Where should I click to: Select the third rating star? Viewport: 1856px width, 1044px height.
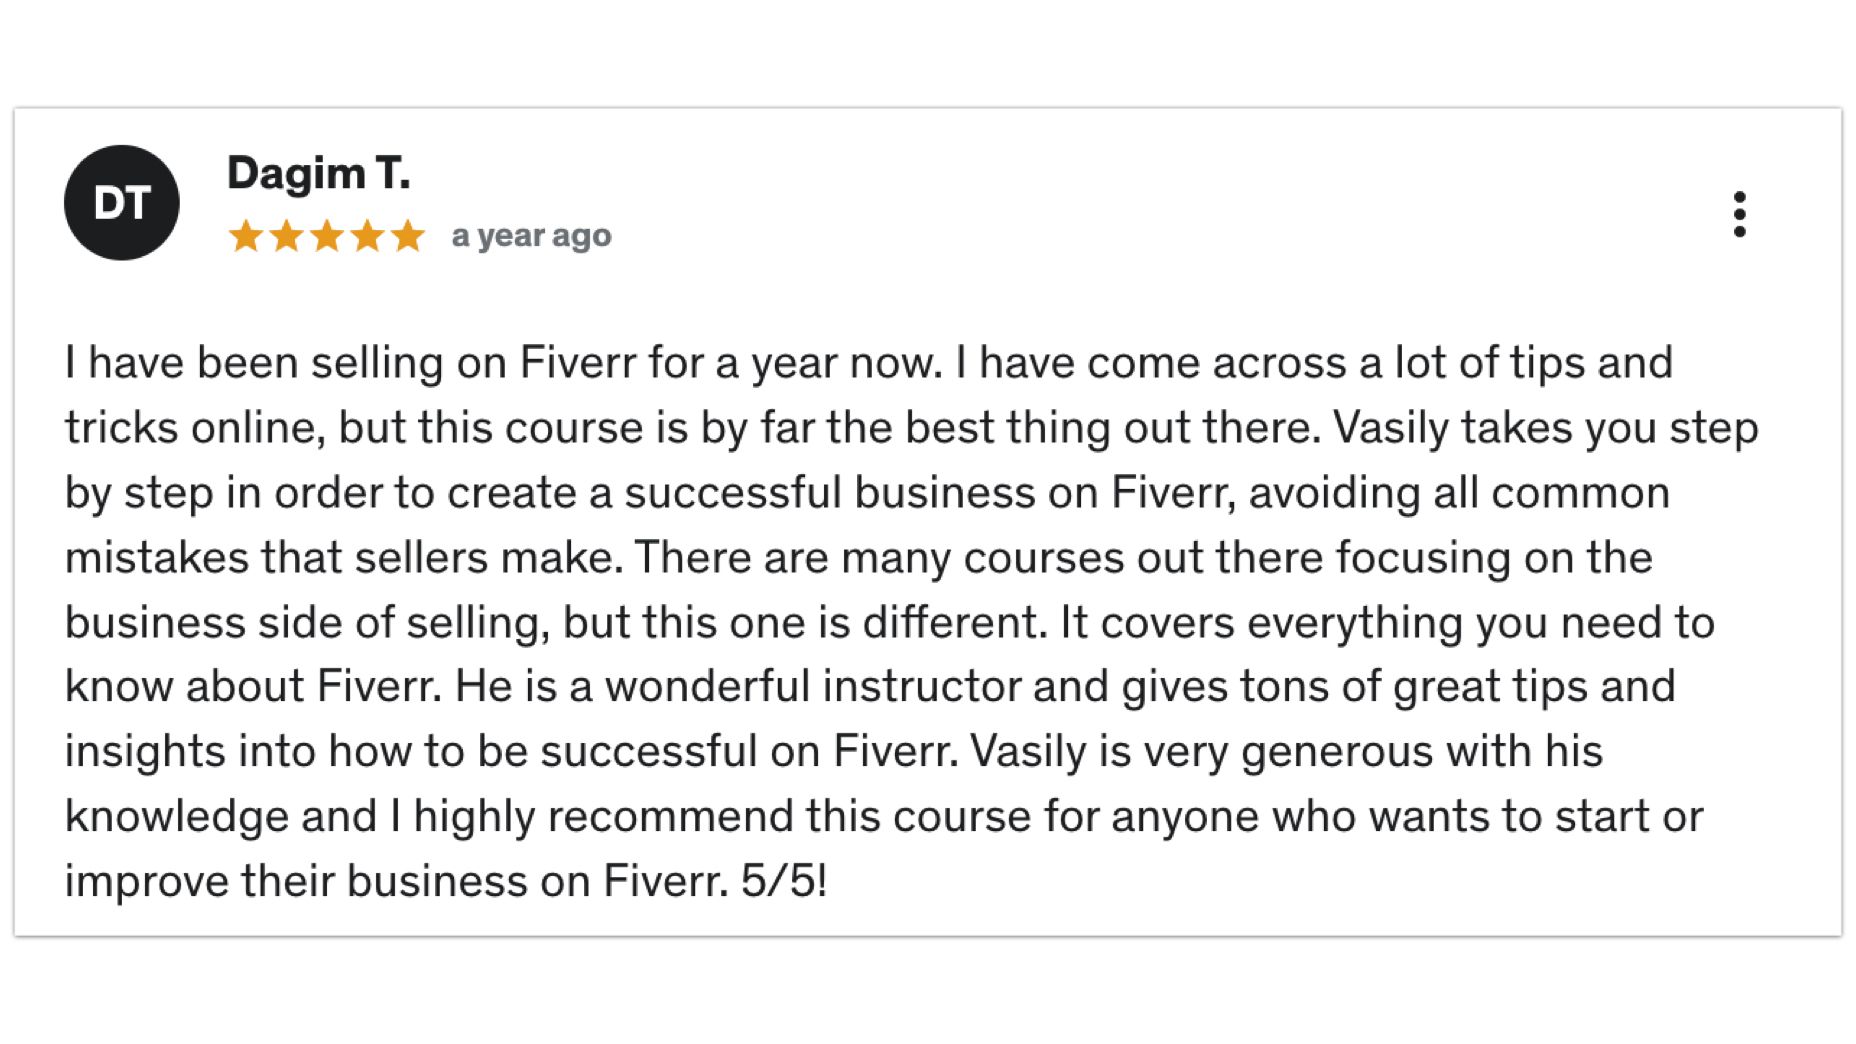[x=327, y=236]
